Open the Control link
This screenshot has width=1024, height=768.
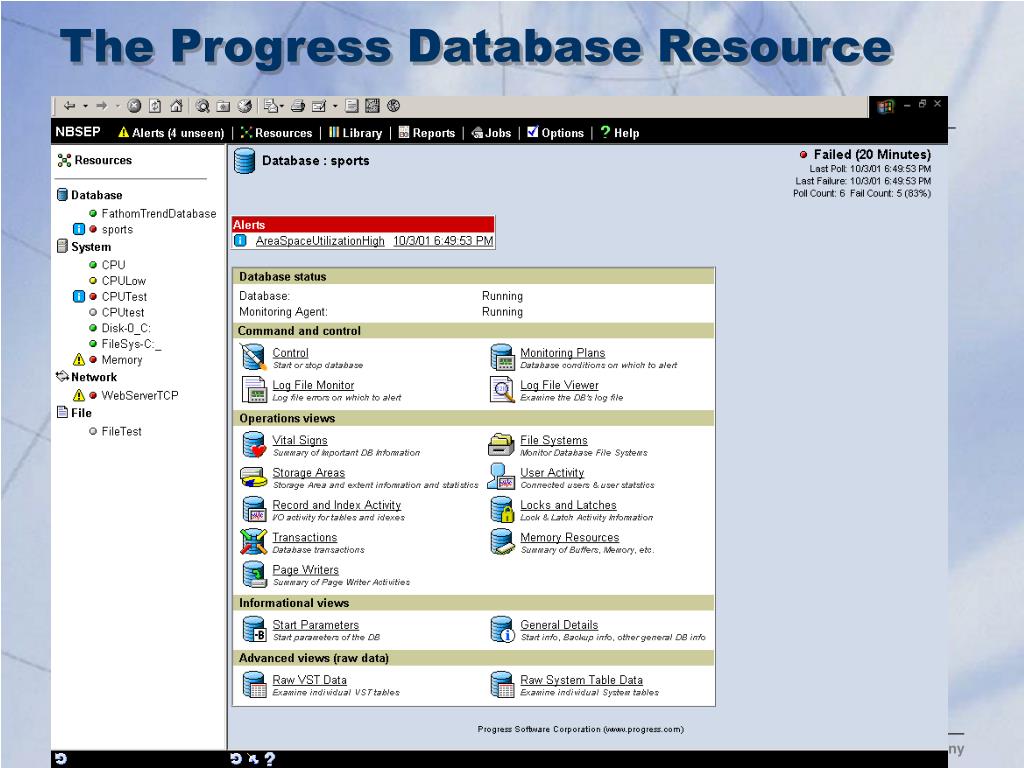click(x=290, y=353)
